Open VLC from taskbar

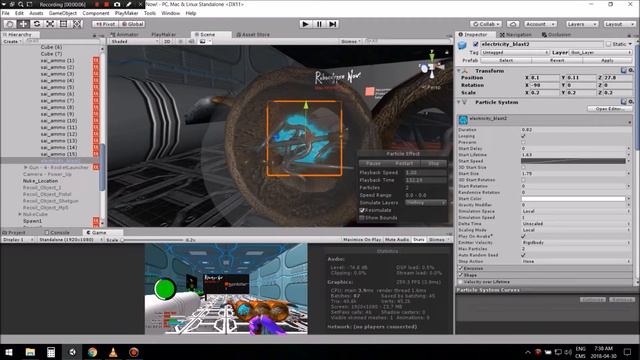113,352
